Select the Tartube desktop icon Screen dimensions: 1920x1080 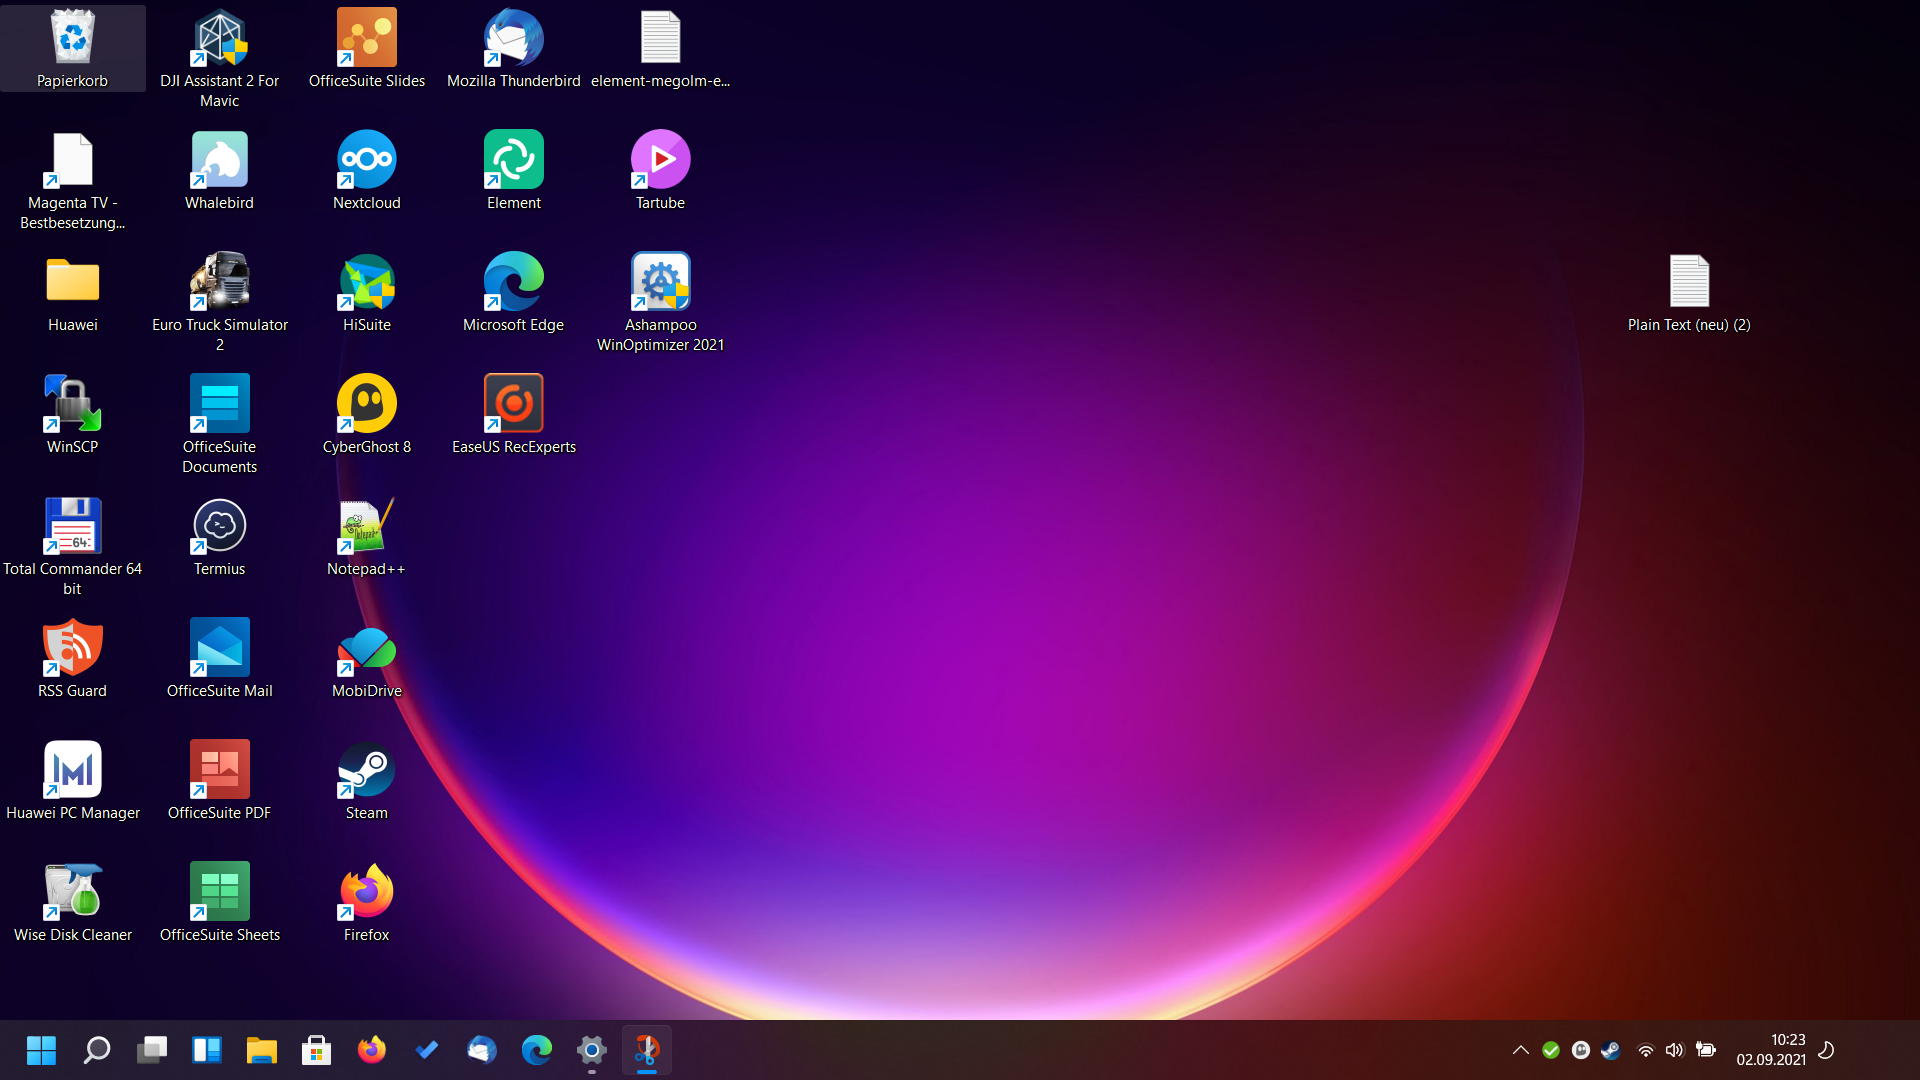[660, 171]
